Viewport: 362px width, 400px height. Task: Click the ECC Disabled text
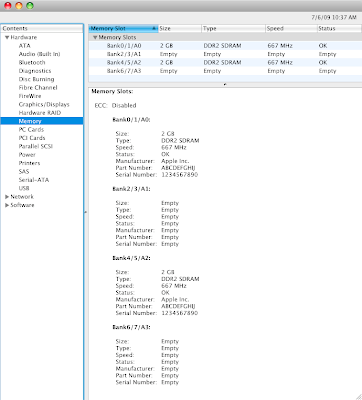point(115,105)
